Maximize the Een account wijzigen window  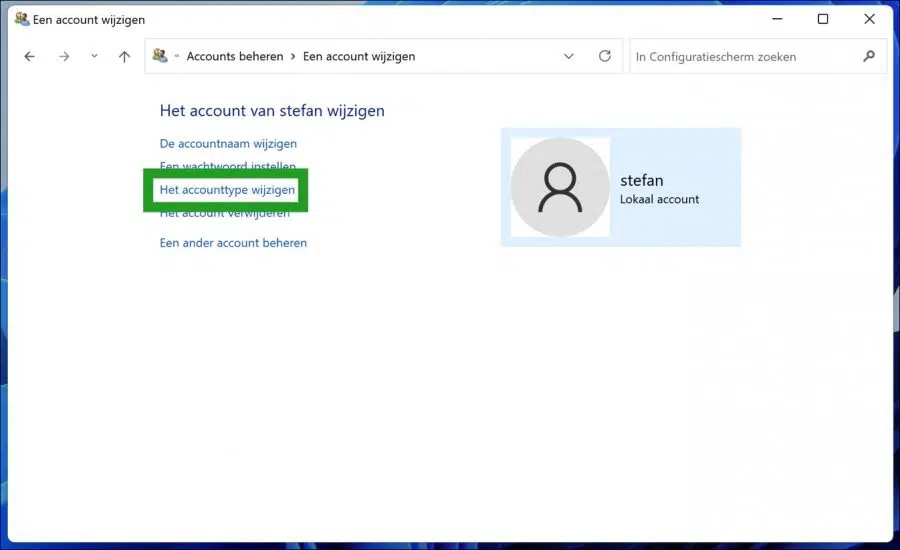823,19
